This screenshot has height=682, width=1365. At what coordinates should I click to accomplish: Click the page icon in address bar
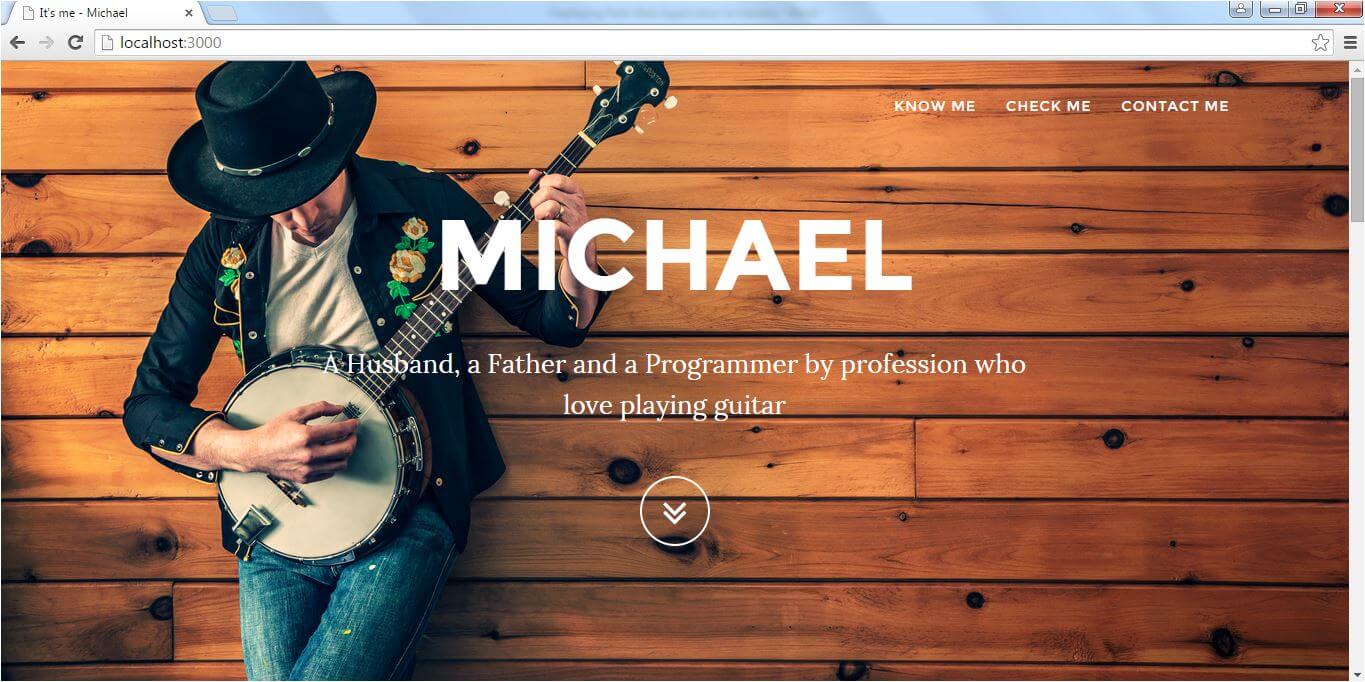[107, 42]
